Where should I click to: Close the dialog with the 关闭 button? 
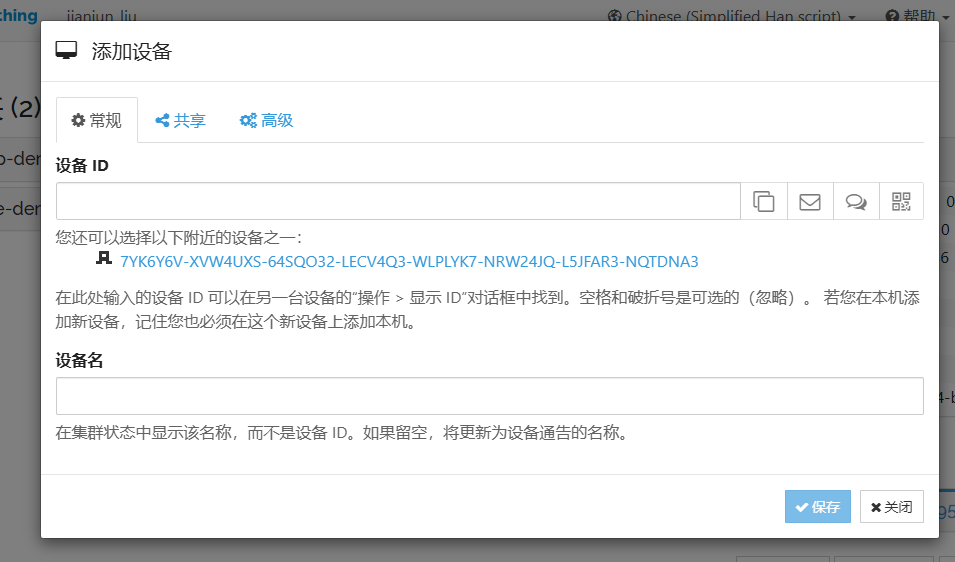click(x=892, y=507)
